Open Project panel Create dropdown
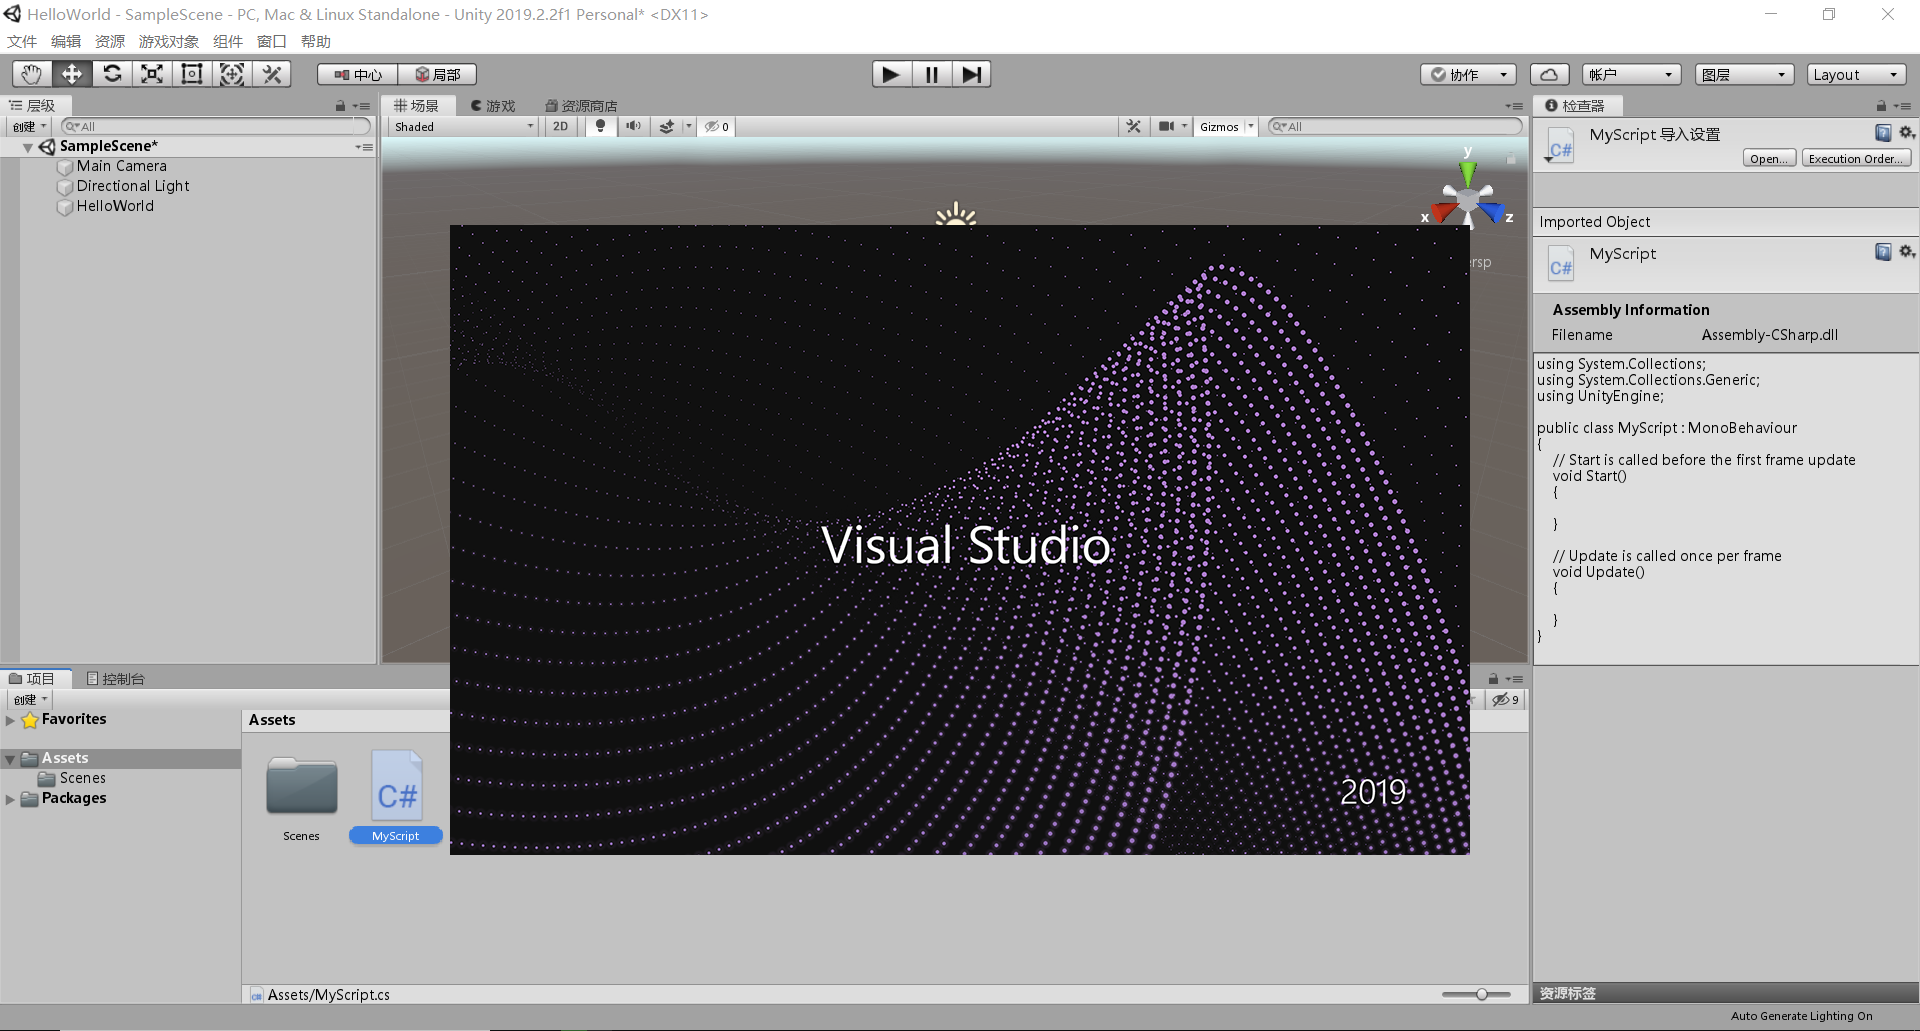The height and width of the screenshot is (1031, 1920). (30, 700)
